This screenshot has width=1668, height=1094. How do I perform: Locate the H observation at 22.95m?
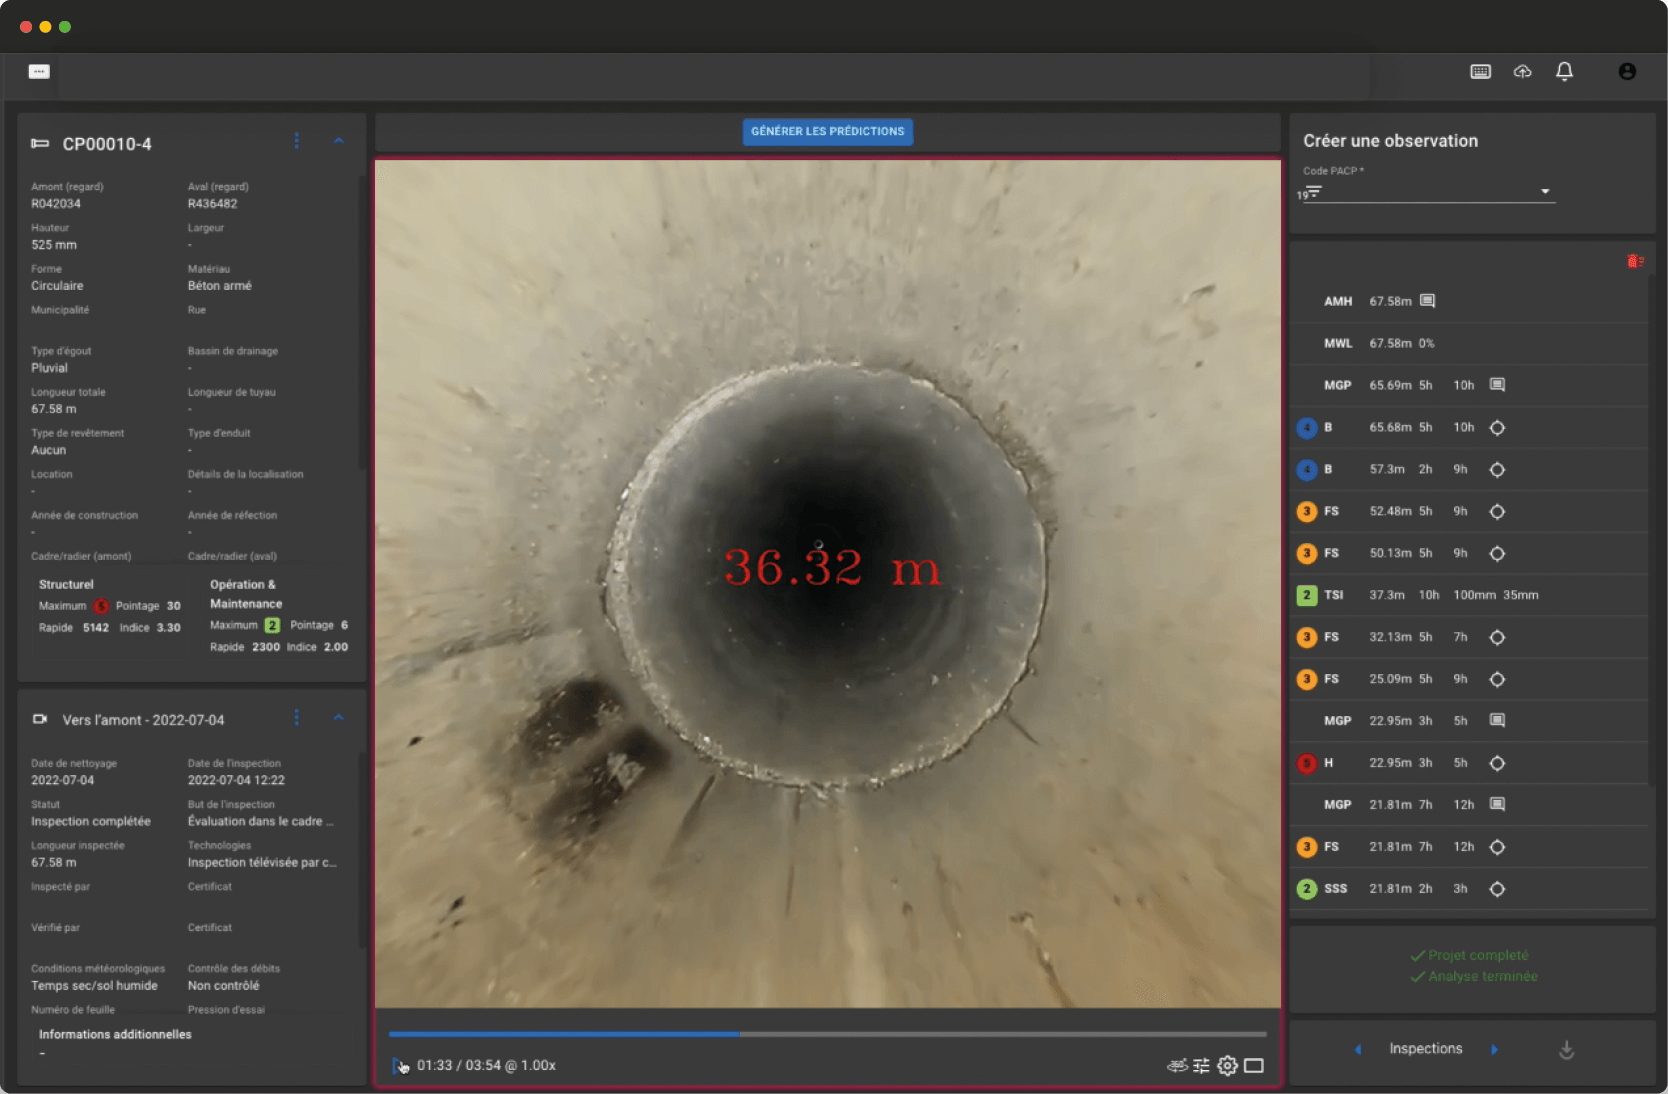point(1497,763)
